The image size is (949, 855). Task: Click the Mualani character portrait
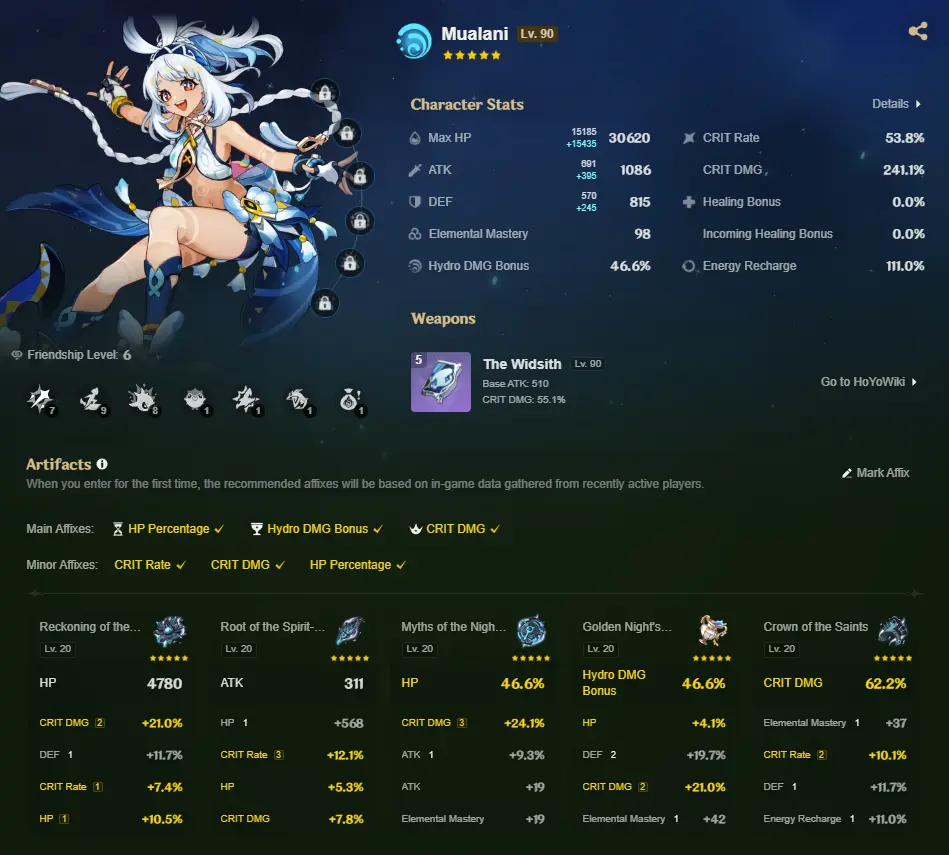(182, 182)
